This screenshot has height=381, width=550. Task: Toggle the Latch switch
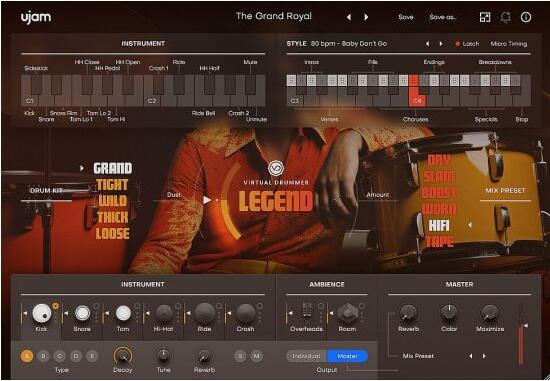pos(467,44)
